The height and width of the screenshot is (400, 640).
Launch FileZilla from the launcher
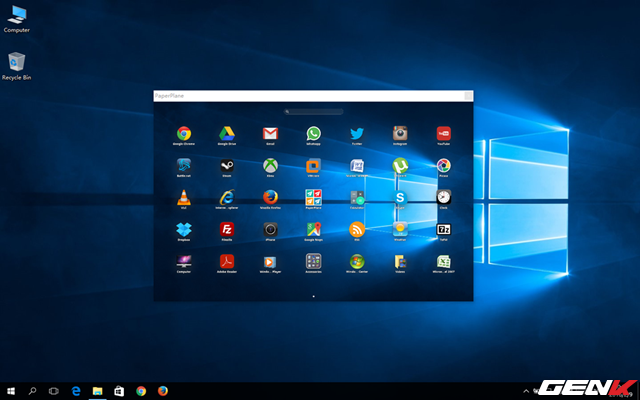(226, 230)
